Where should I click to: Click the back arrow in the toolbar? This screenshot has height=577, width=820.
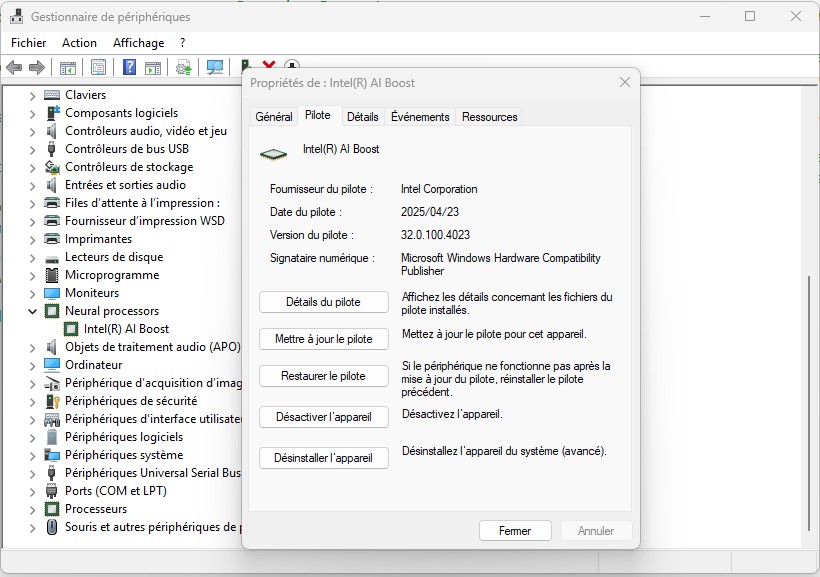click(x=14, y=67)
